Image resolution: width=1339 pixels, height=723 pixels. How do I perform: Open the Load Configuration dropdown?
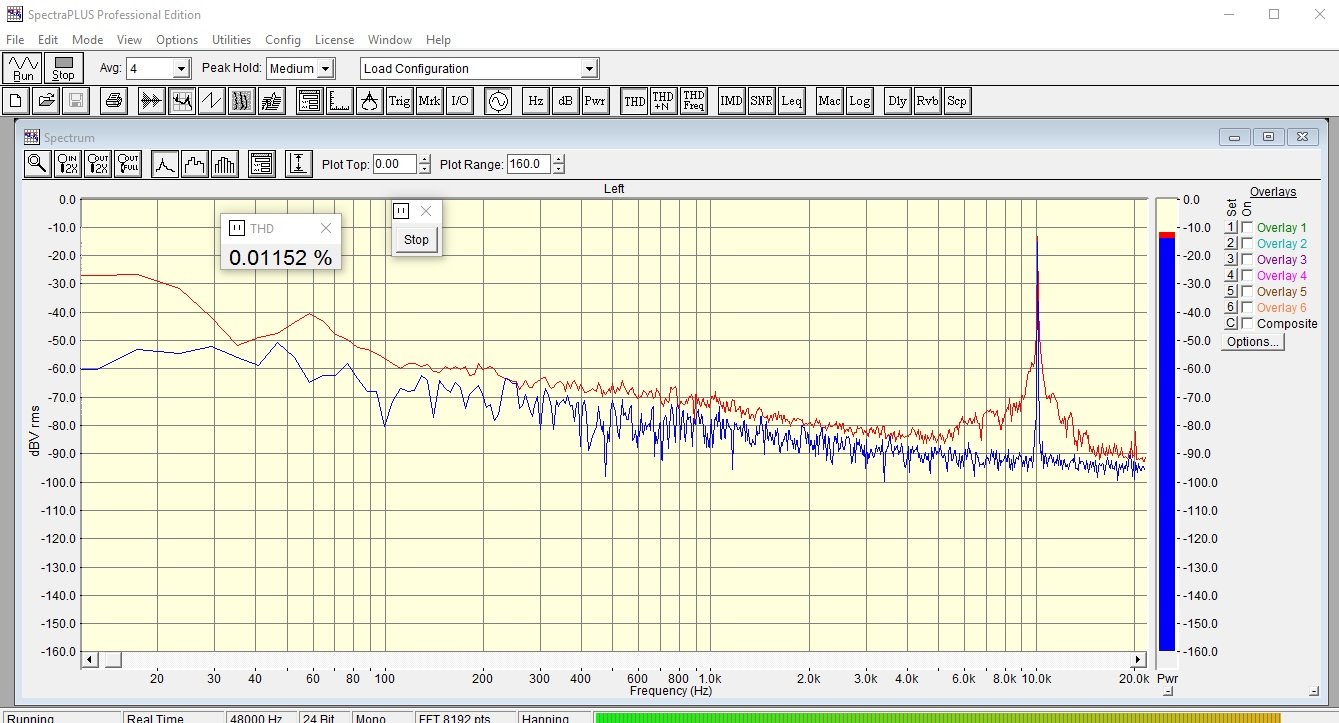[x=589, y=69]
